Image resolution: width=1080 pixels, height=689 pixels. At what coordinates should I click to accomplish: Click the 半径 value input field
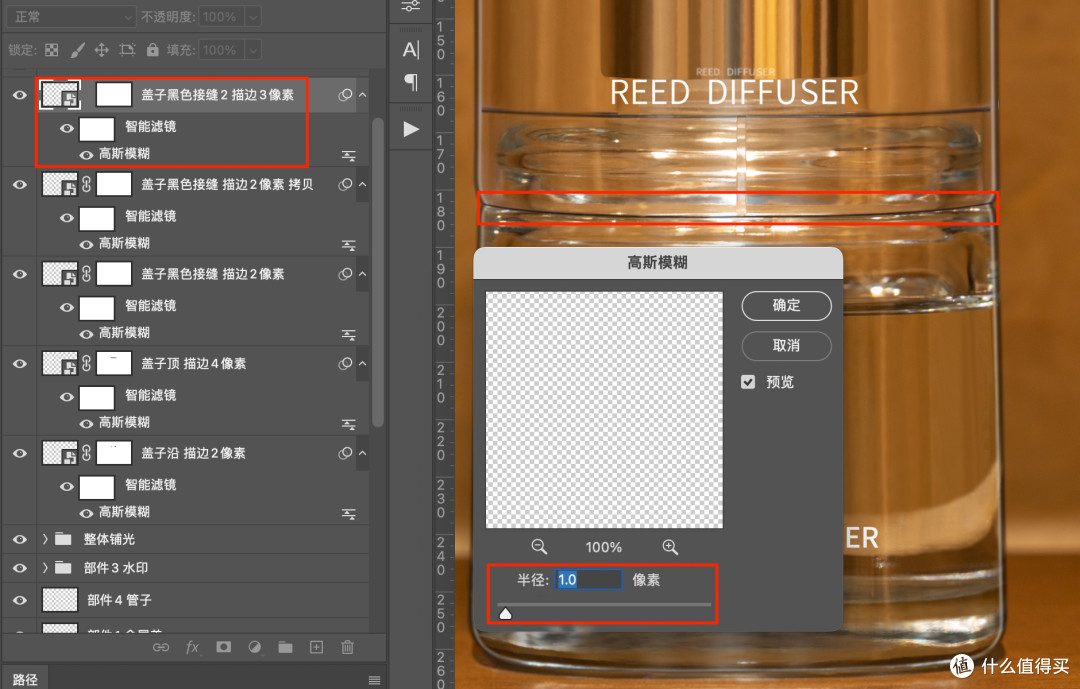pyautogui.click(x=589, y=579)
